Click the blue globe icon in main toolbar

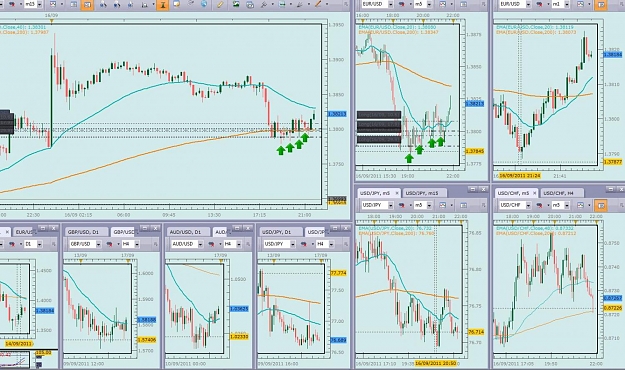(x=204, y=4)
